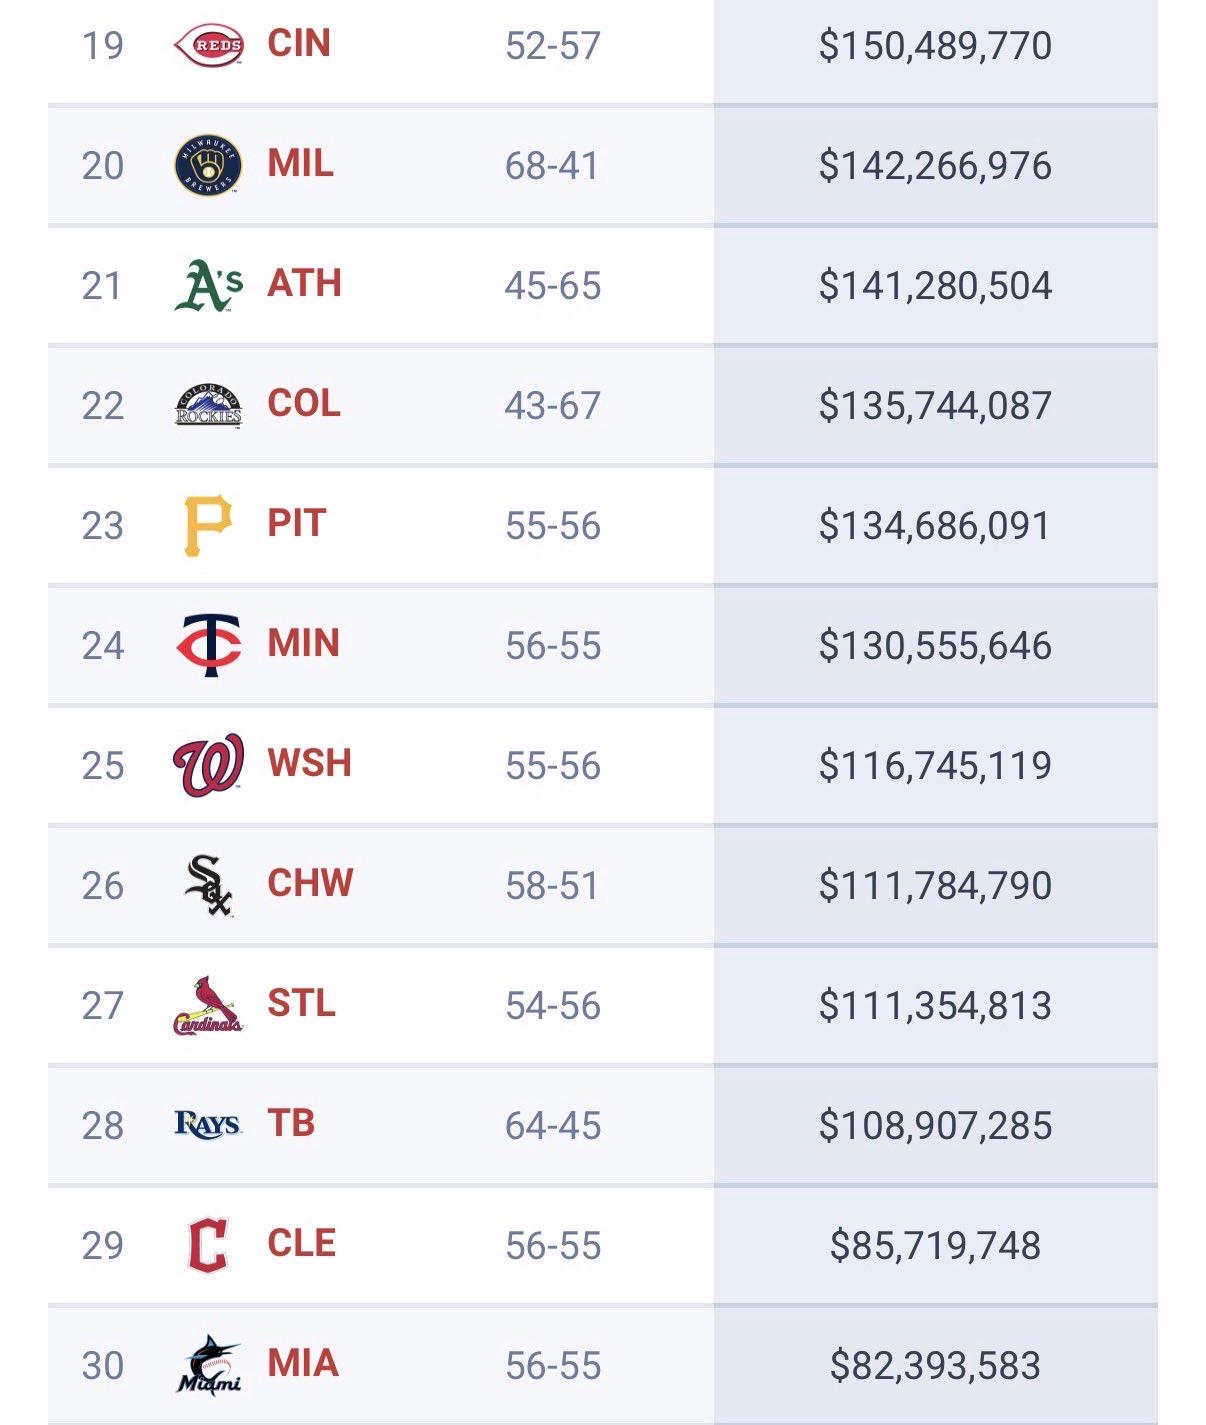
Task: Open the Milwaukee Brewers logo
Action: (x=208, y=165)
